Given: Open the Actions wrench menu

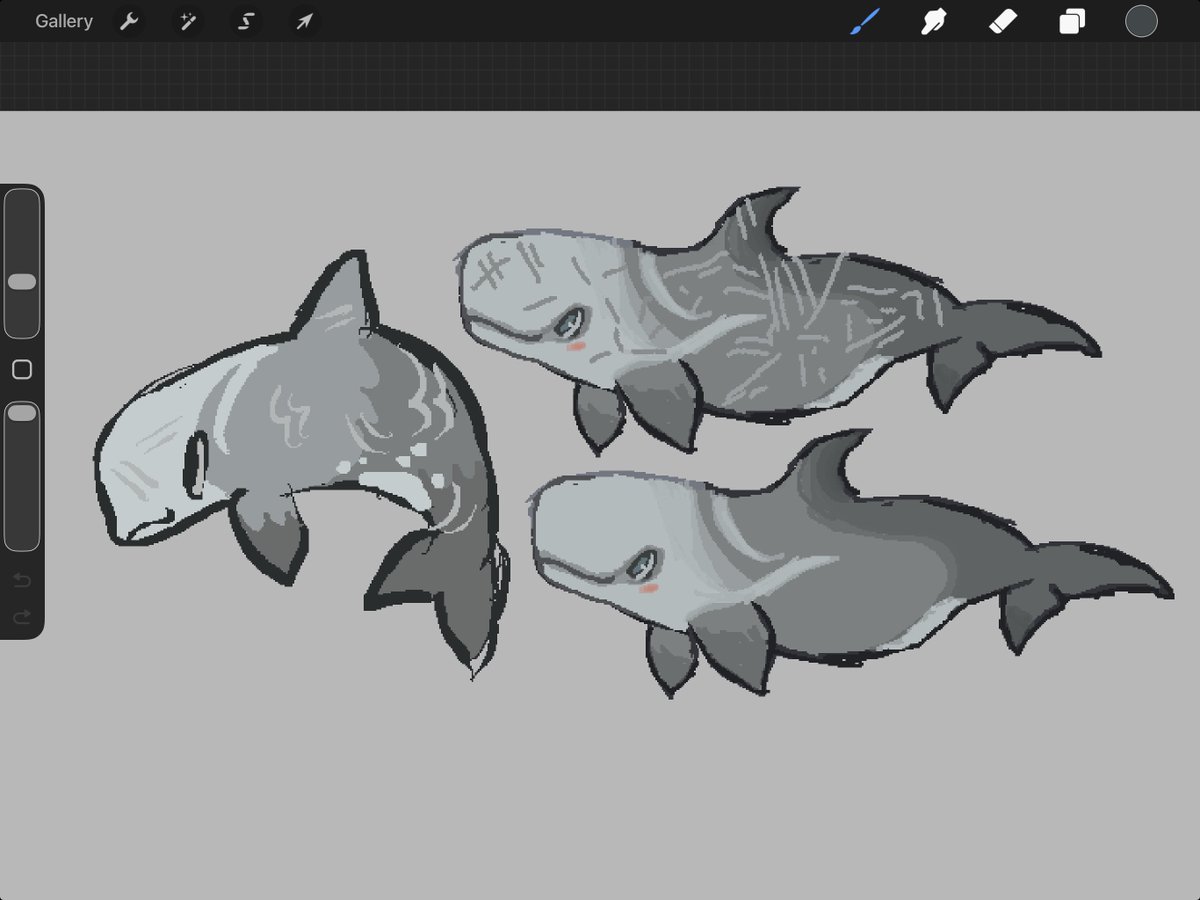Looking at the screenshot, I should [x=129, y=21].
